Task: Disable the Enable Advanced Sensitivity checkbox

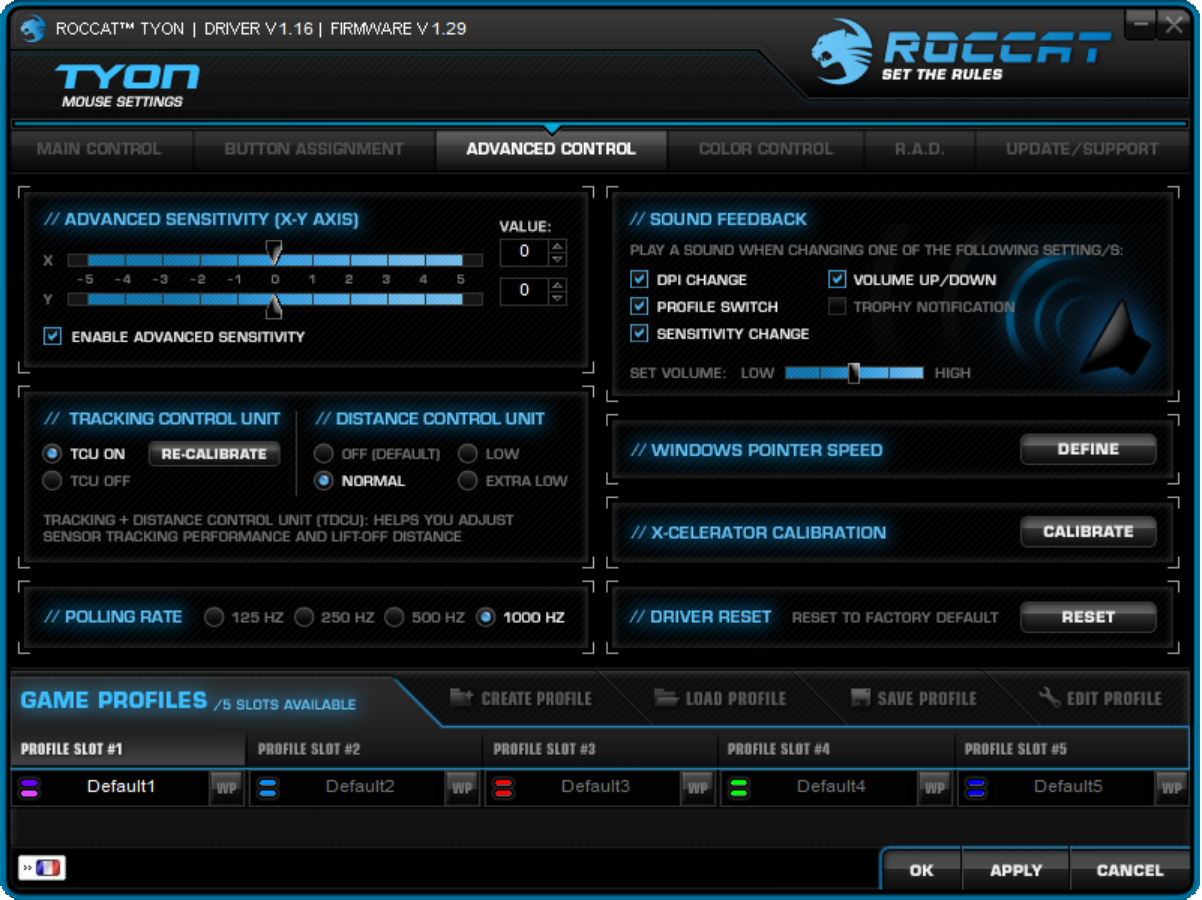Action: (x=53, y=337)
